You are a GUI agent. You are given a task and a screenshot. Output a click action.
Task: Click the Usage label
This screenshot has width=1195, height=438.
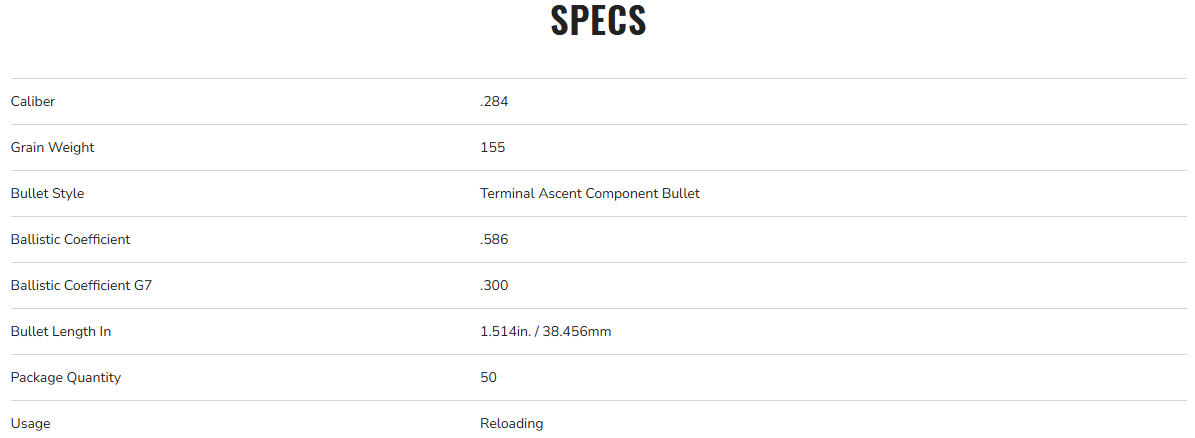[30, 423]
